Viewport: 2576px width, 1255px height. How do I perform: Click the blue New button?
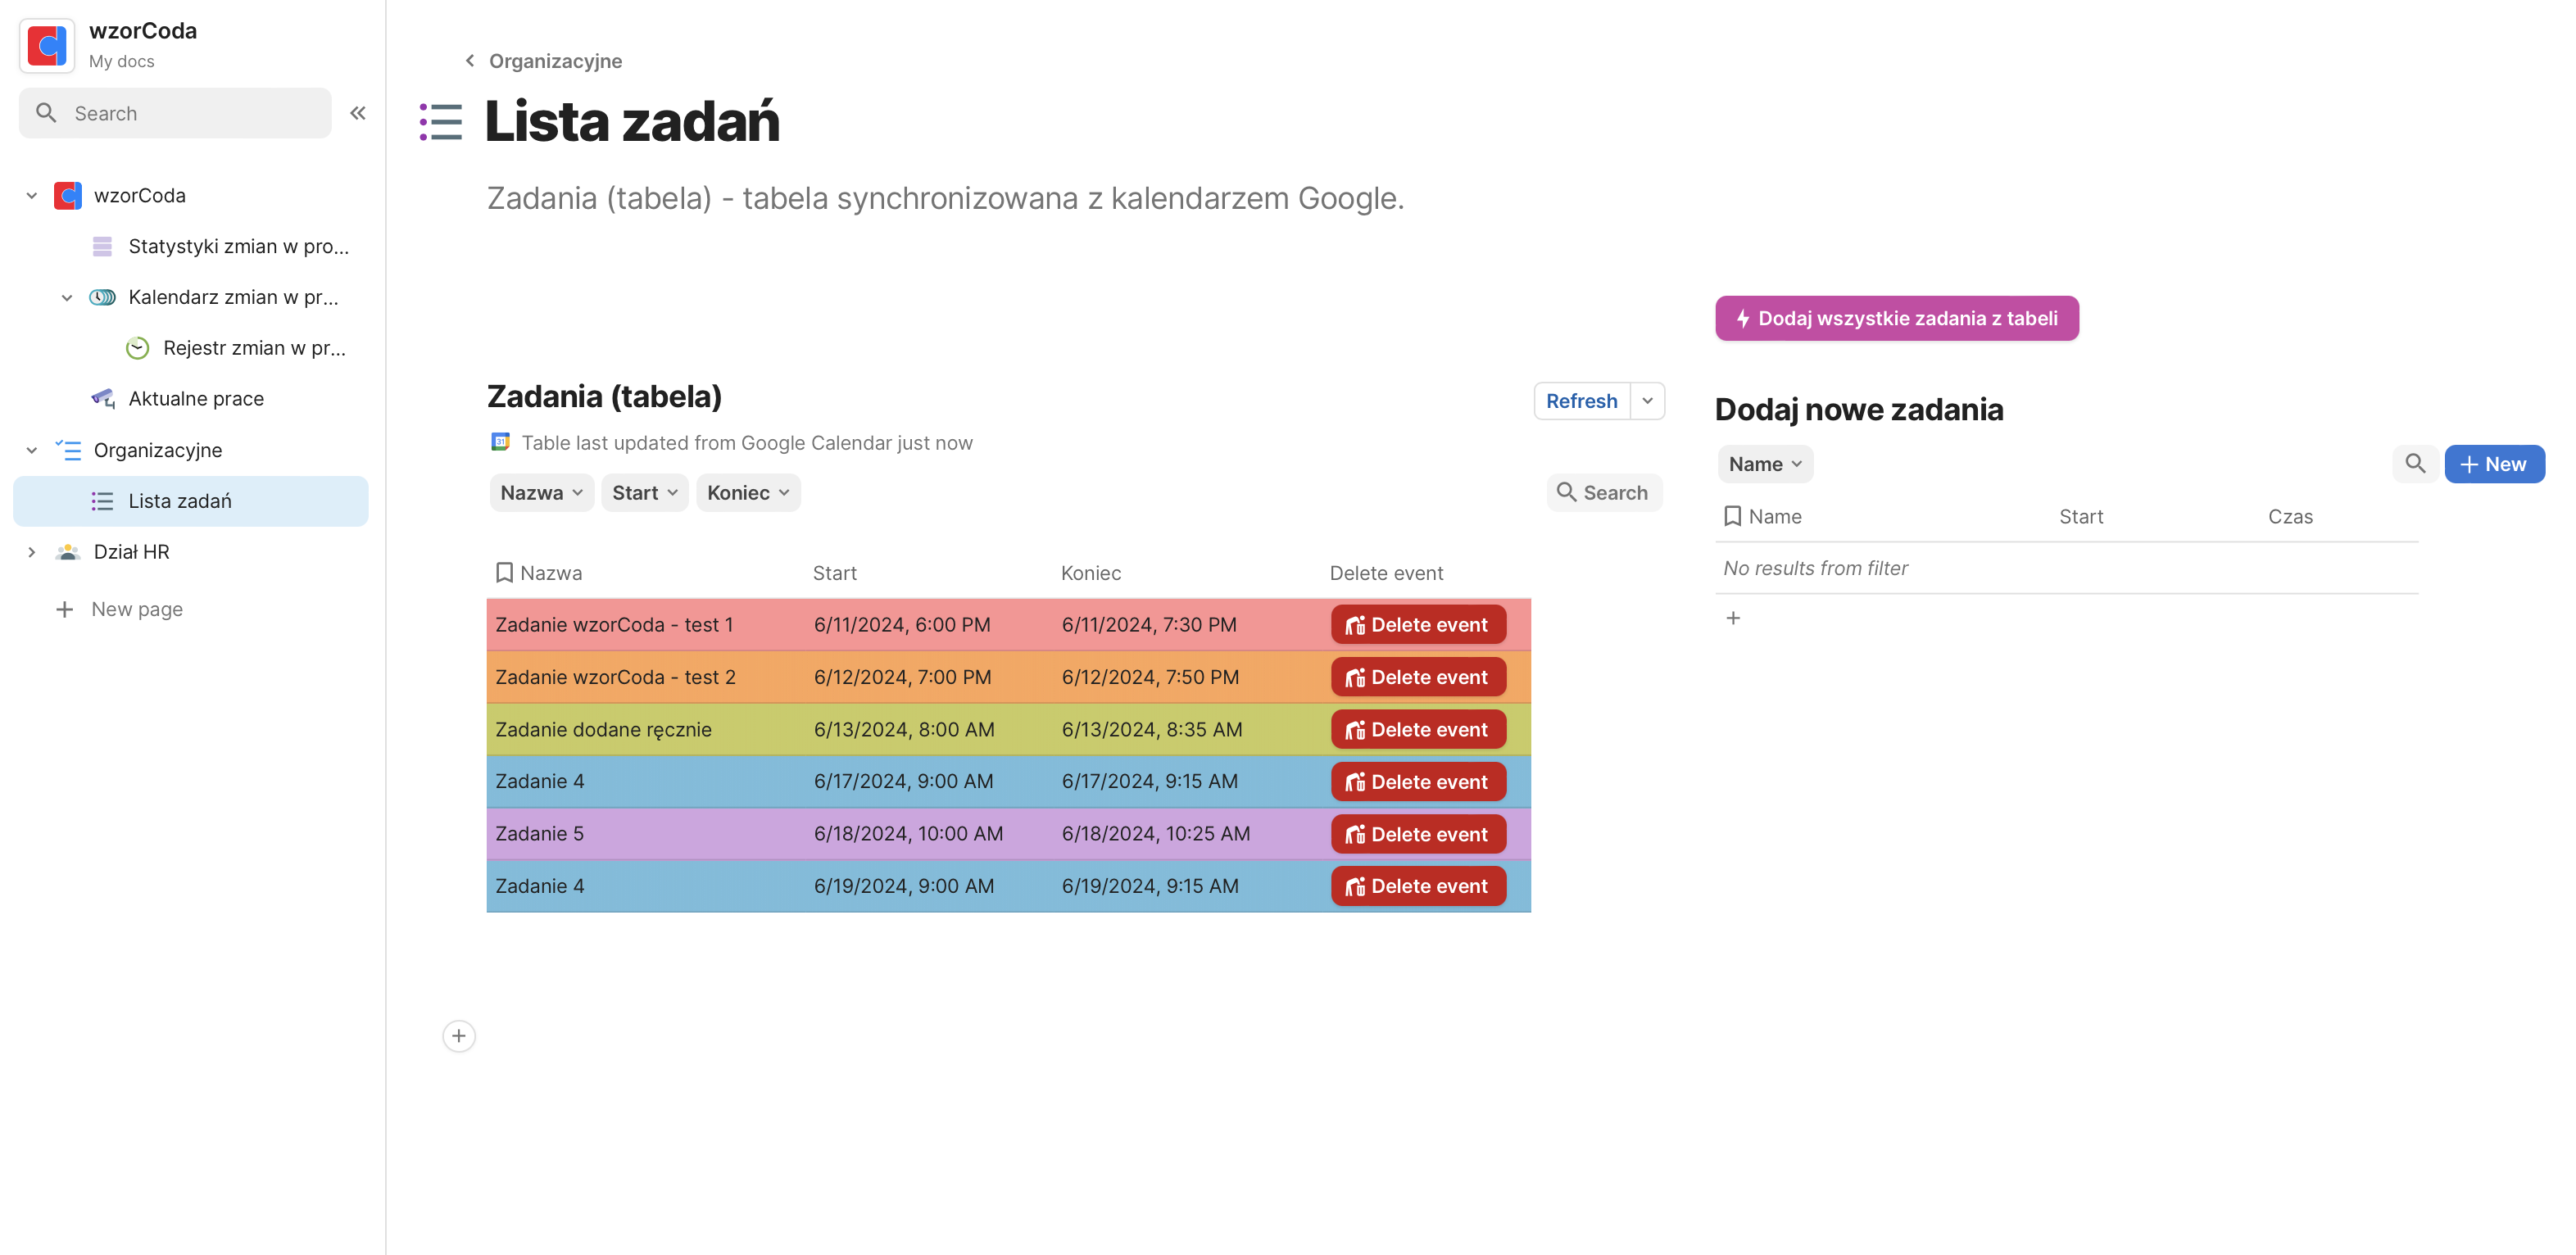point(2494,463)
